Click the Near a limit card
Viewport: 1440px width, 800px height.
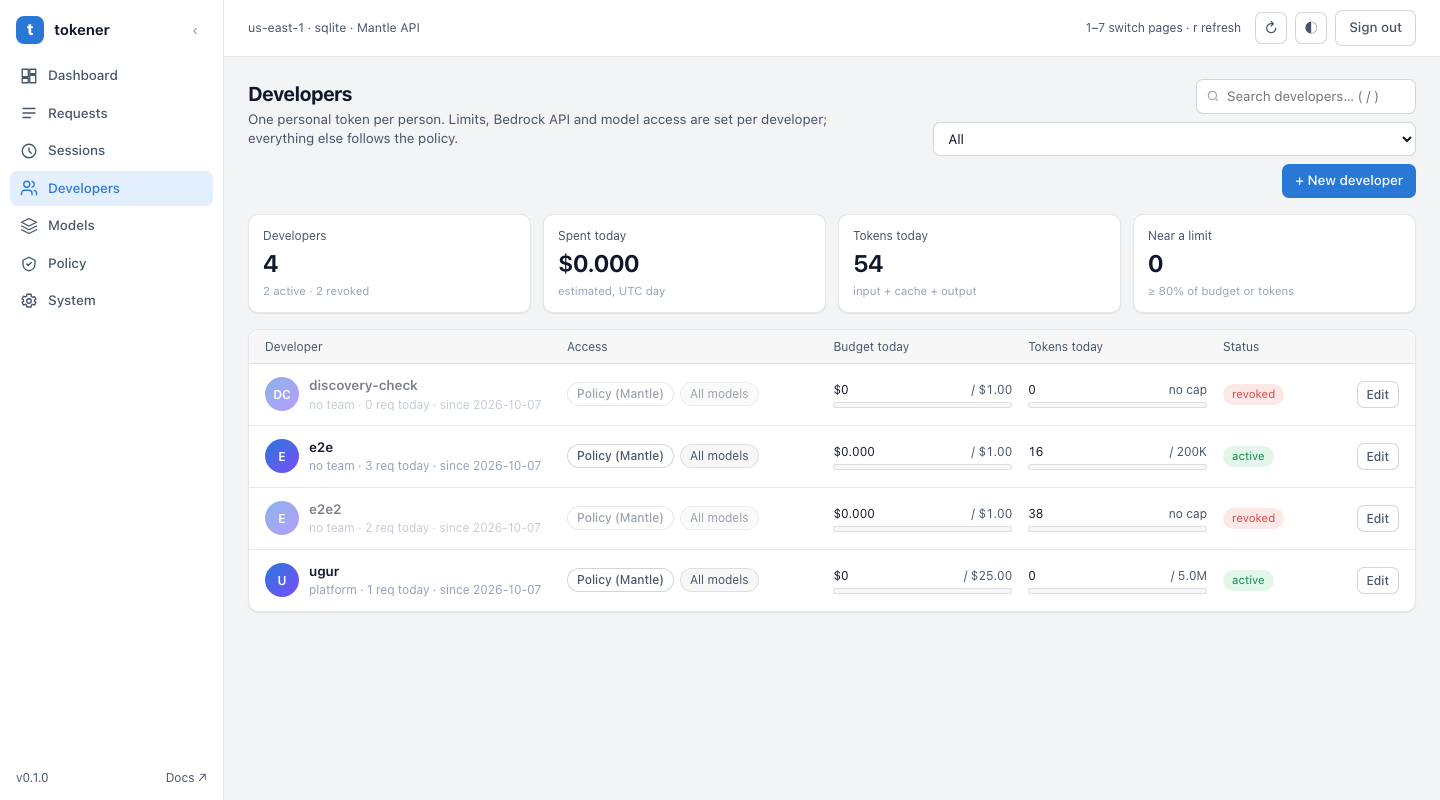tap(1274, 263)
